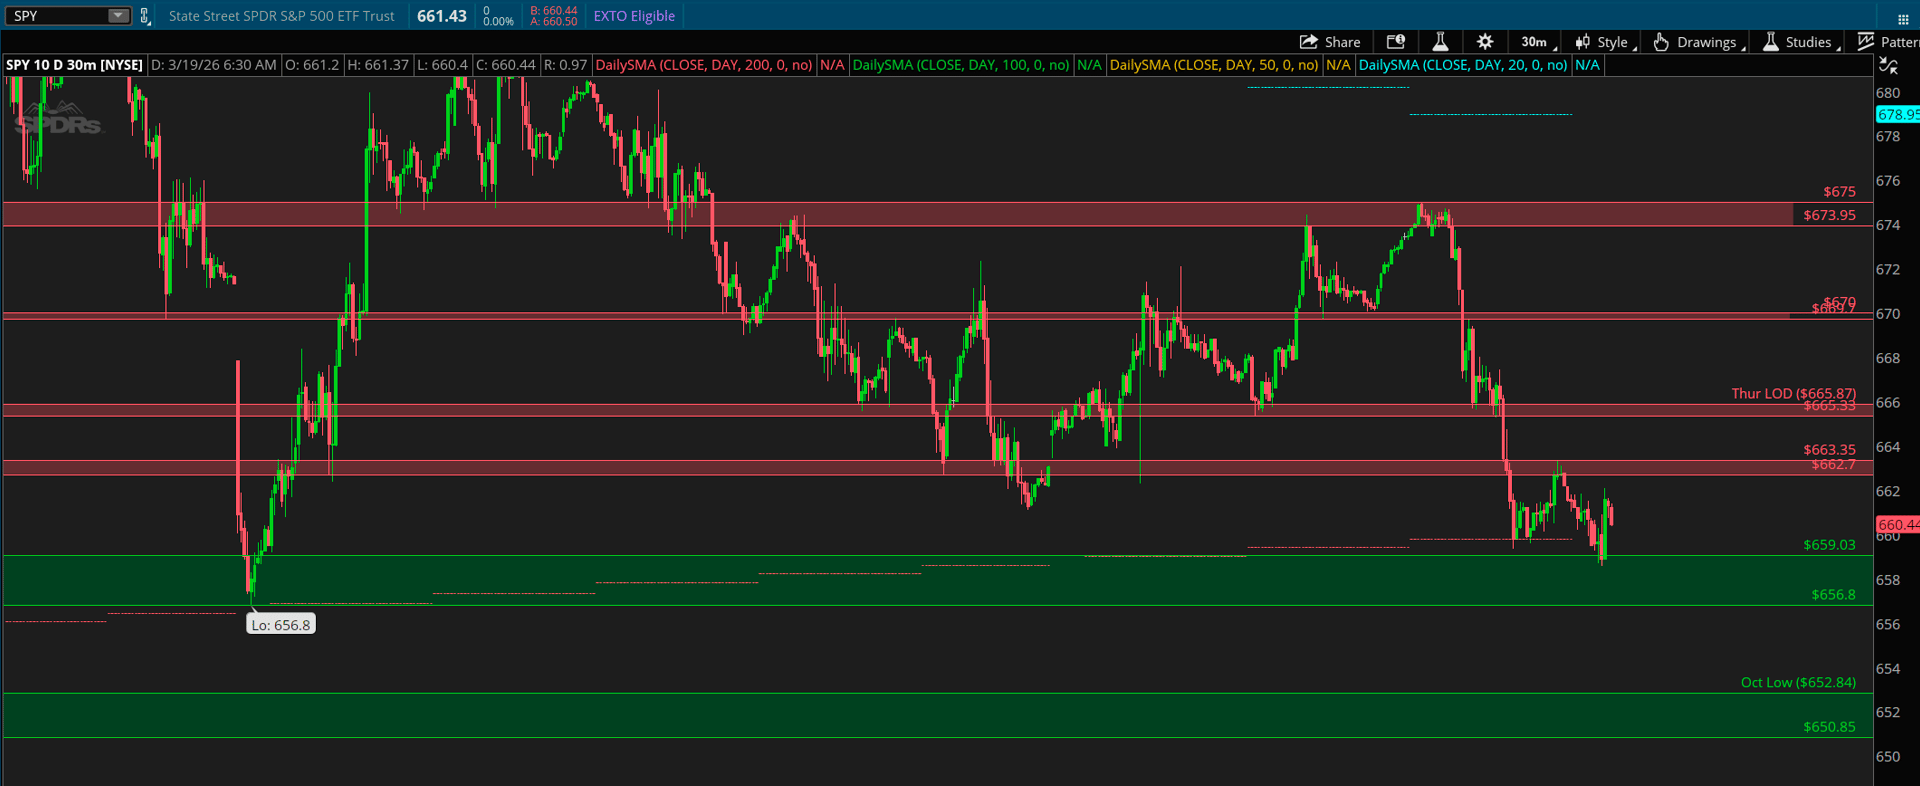Click the flask icon next to the gear

(1440, 42)
